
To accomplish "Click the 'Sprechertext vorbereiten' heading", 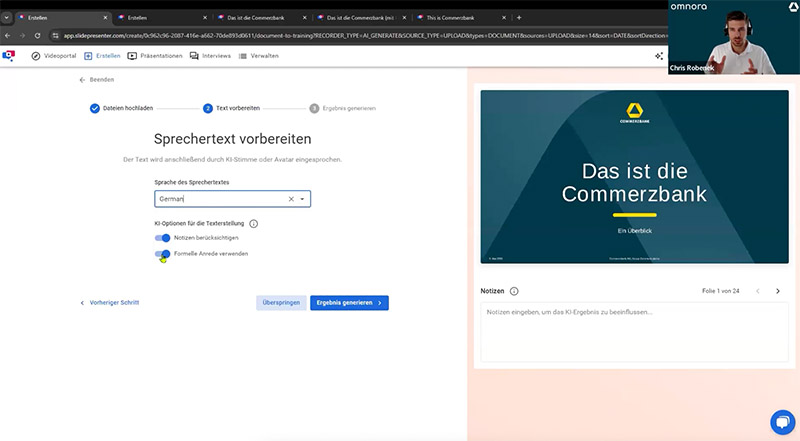I will (232, 139).
